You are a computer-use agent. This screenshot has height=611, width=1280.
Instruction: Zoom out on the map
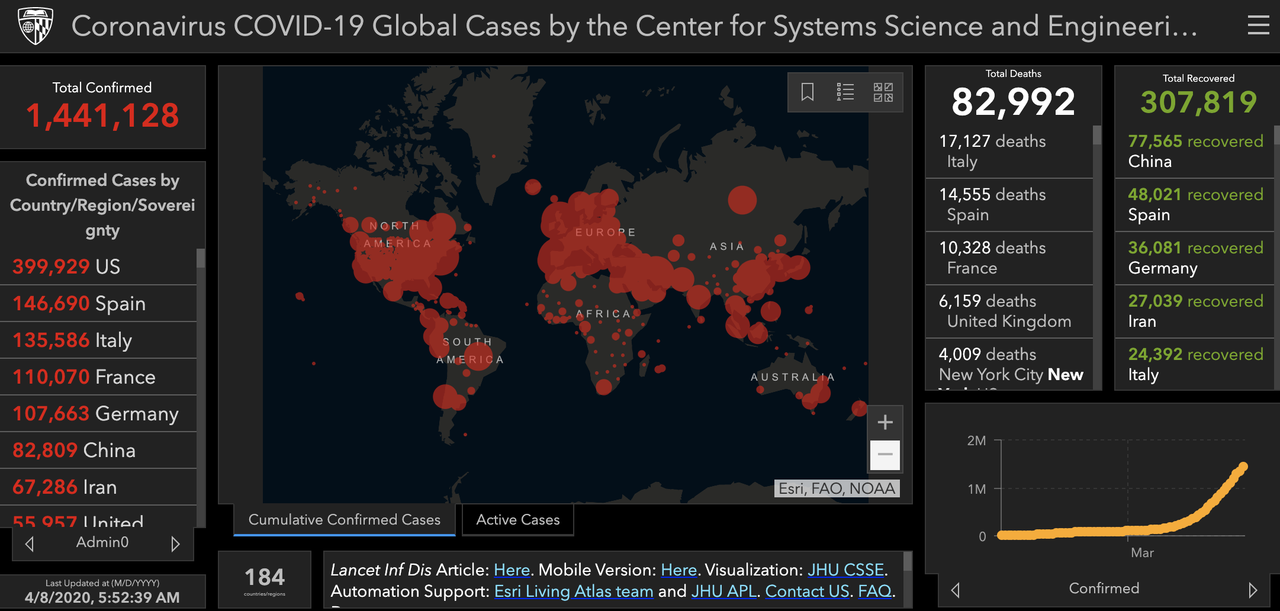click(x=884, y=455)
